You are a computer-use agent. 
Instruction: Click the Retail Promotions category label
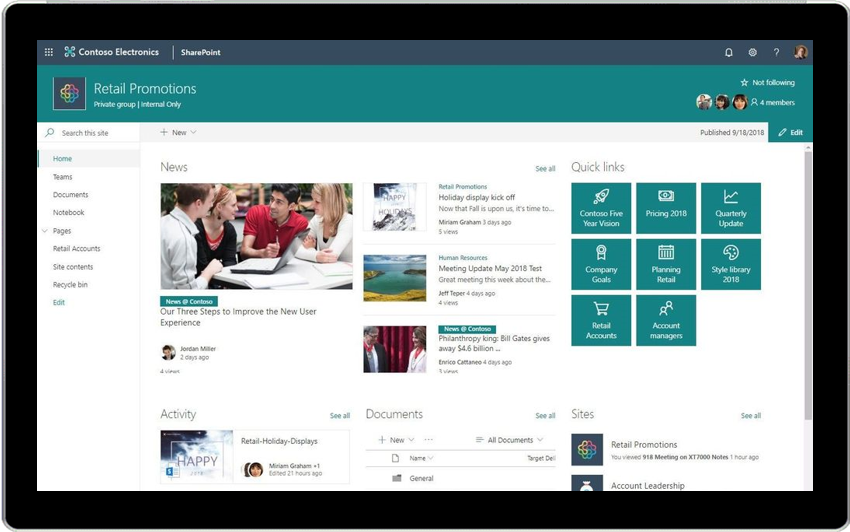click(x=462, y=187)
